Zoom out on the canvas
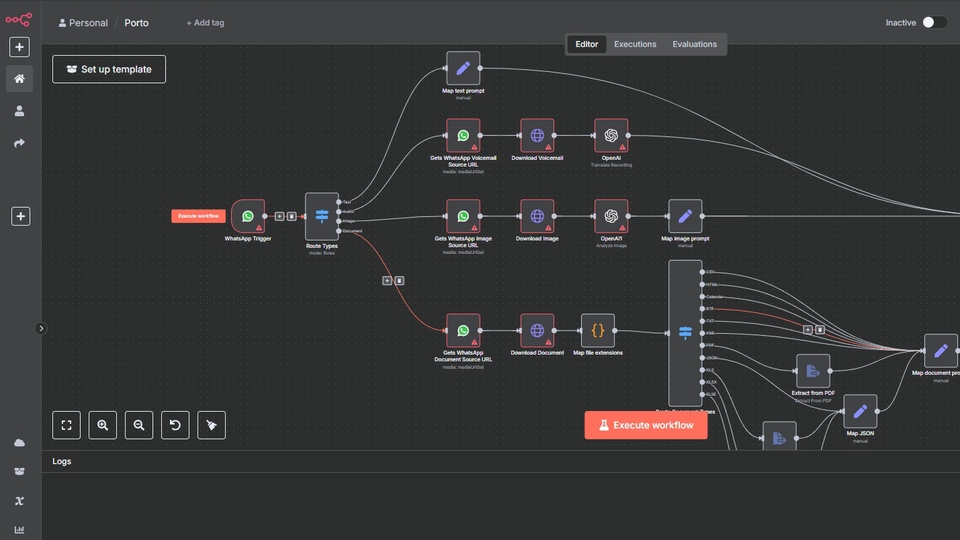 (139, 425)
